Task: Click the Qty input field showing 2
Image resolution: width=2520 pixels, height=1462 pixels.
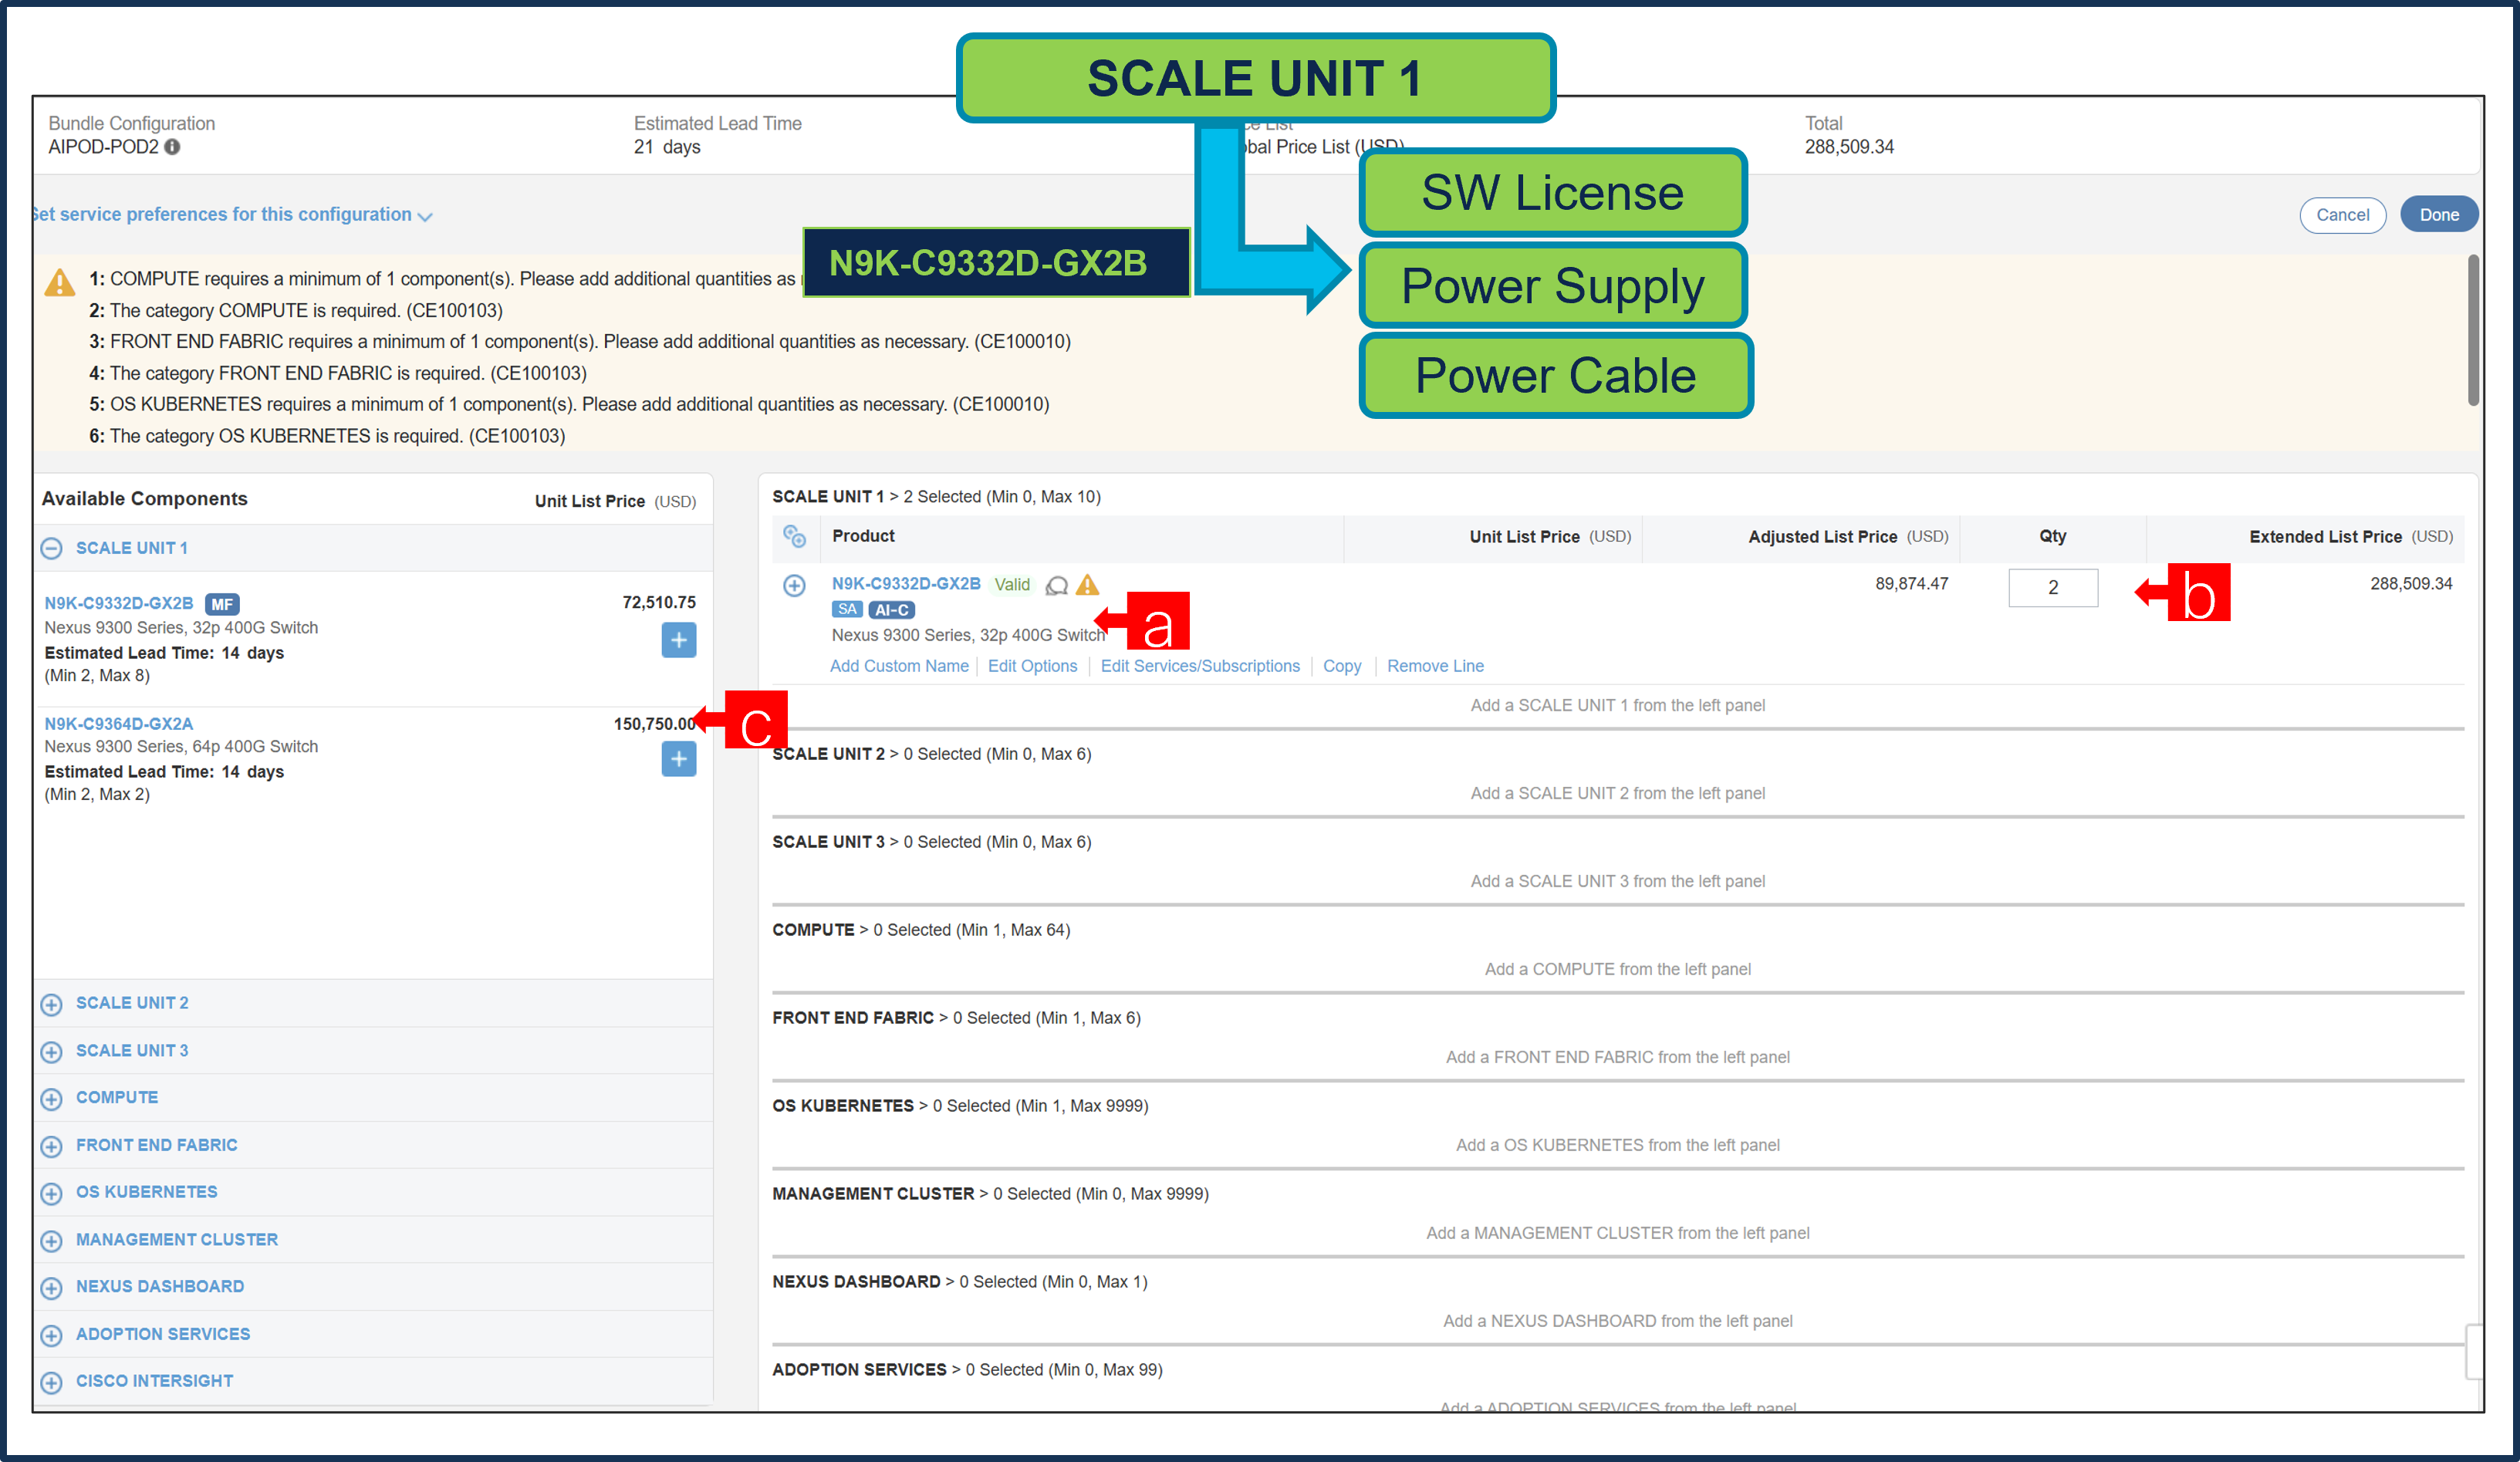Action: click(2053, 588)
